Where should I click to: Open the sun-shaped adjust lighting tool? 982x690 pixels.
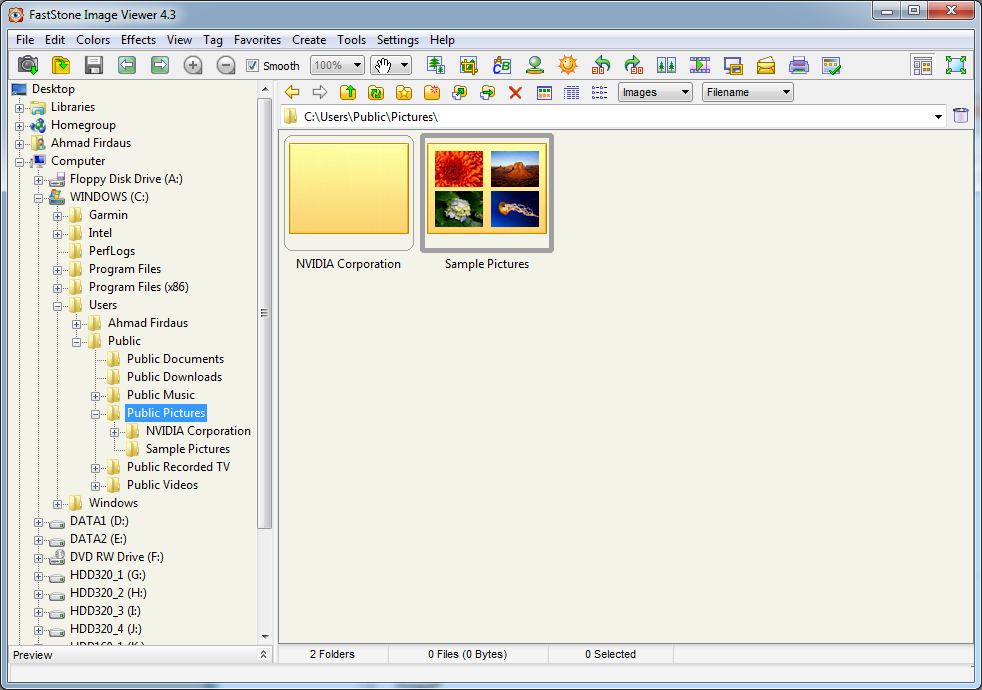tap(568, 64)
